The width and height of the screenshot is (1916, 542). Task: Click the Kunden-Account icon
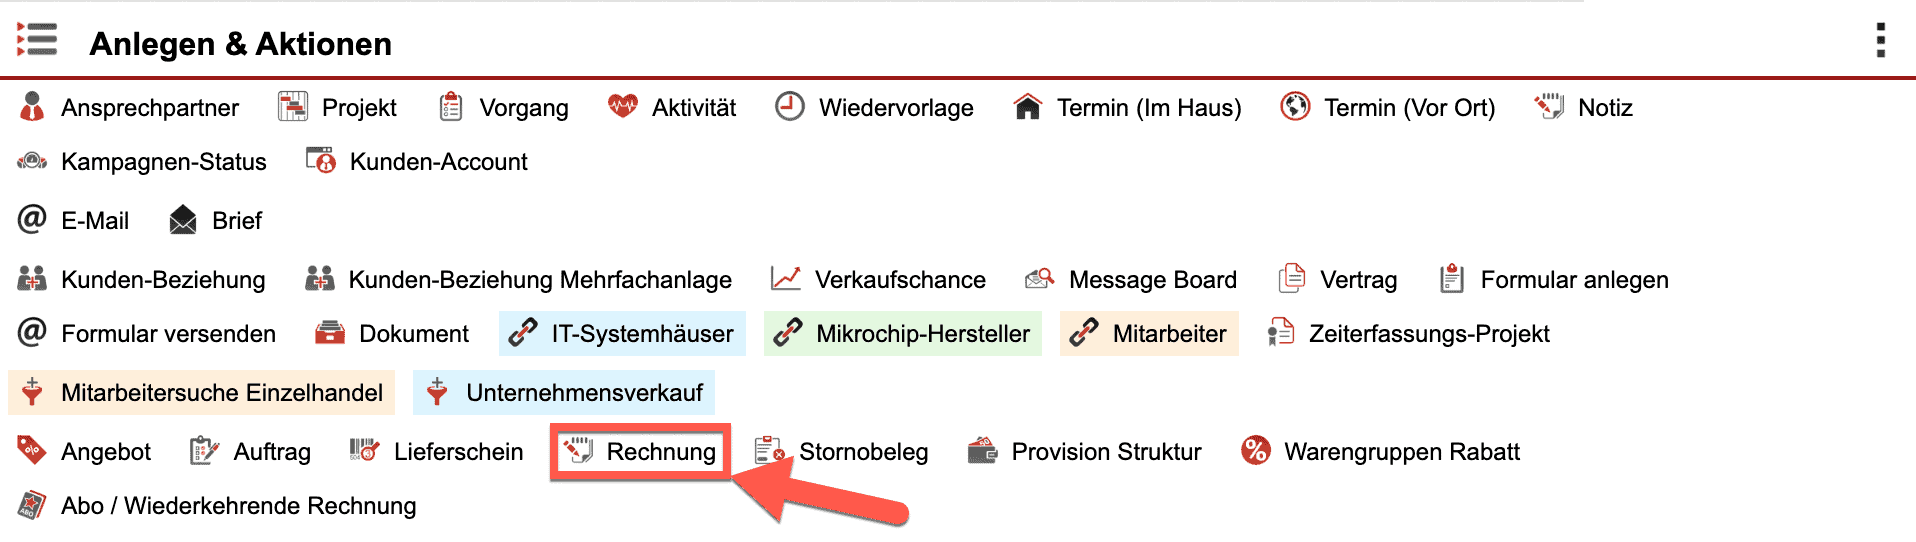pyautogui.click(x=320, y=161)
